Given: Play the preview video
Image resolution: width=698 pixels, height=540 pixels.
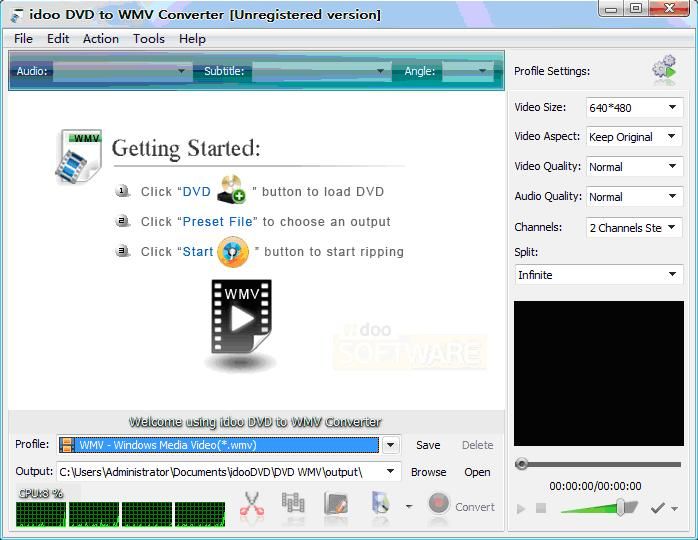Looking at the screenshot, I should 520,508.
